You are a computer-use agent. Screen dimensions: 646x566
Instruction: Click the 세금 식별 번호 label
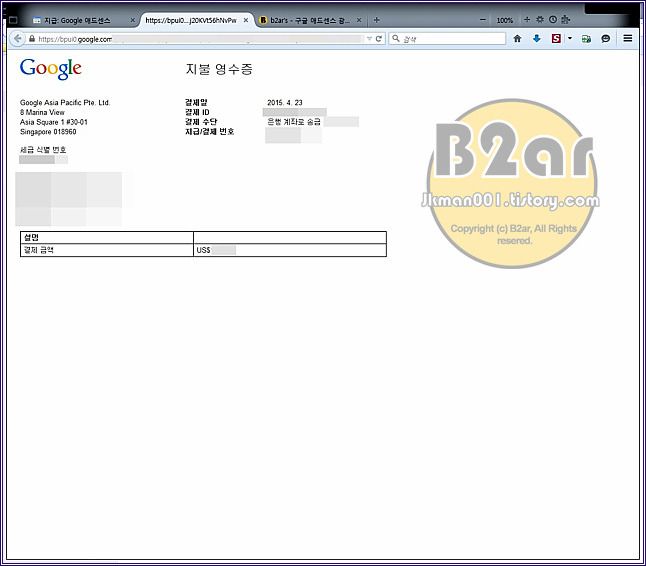(x=43, y=150)
